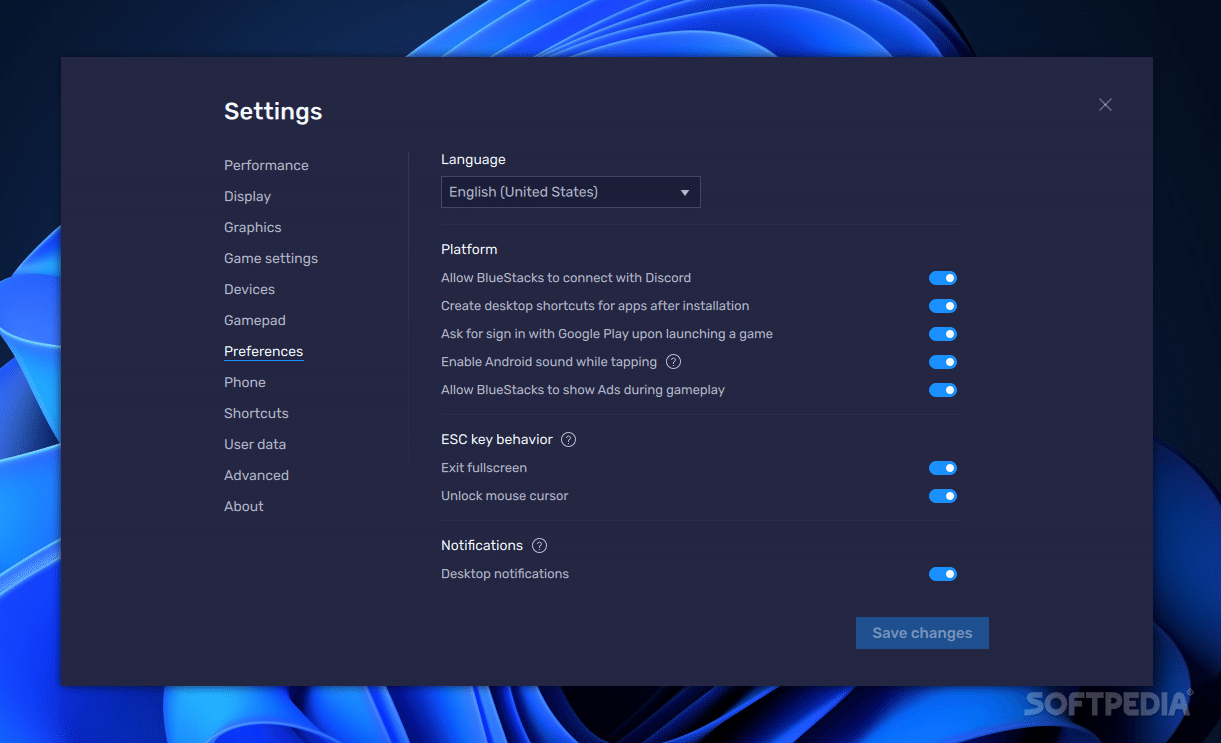Screen dimensions: 1221x743
Task: Open Gamepad settings
Action: 255,321
